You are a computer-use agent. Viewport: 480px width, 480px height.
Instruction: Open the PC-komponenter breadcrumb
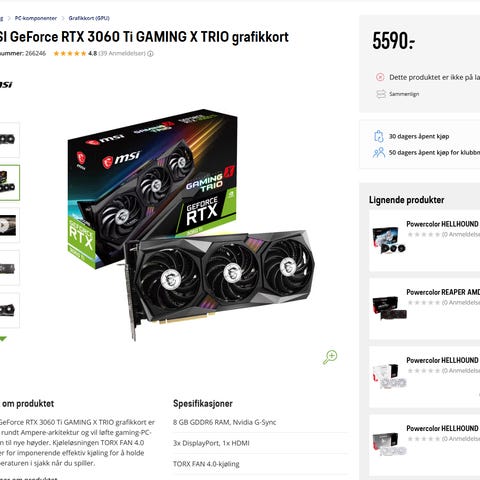pyautogui.click(x=36, y=18)
